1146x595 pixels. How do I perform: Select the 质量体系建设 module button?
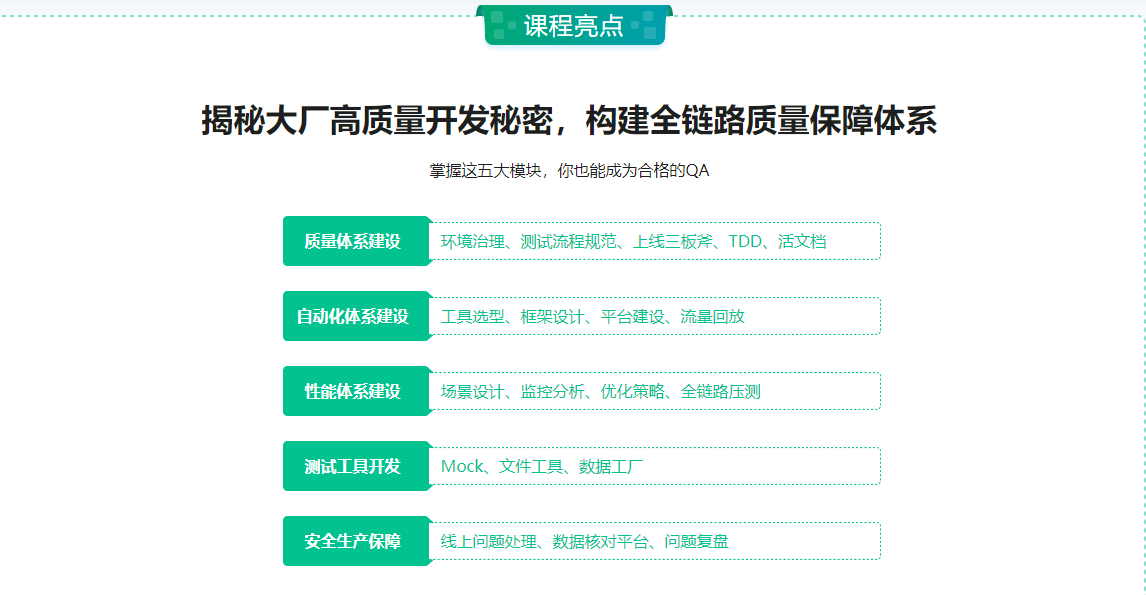[357, 241]
